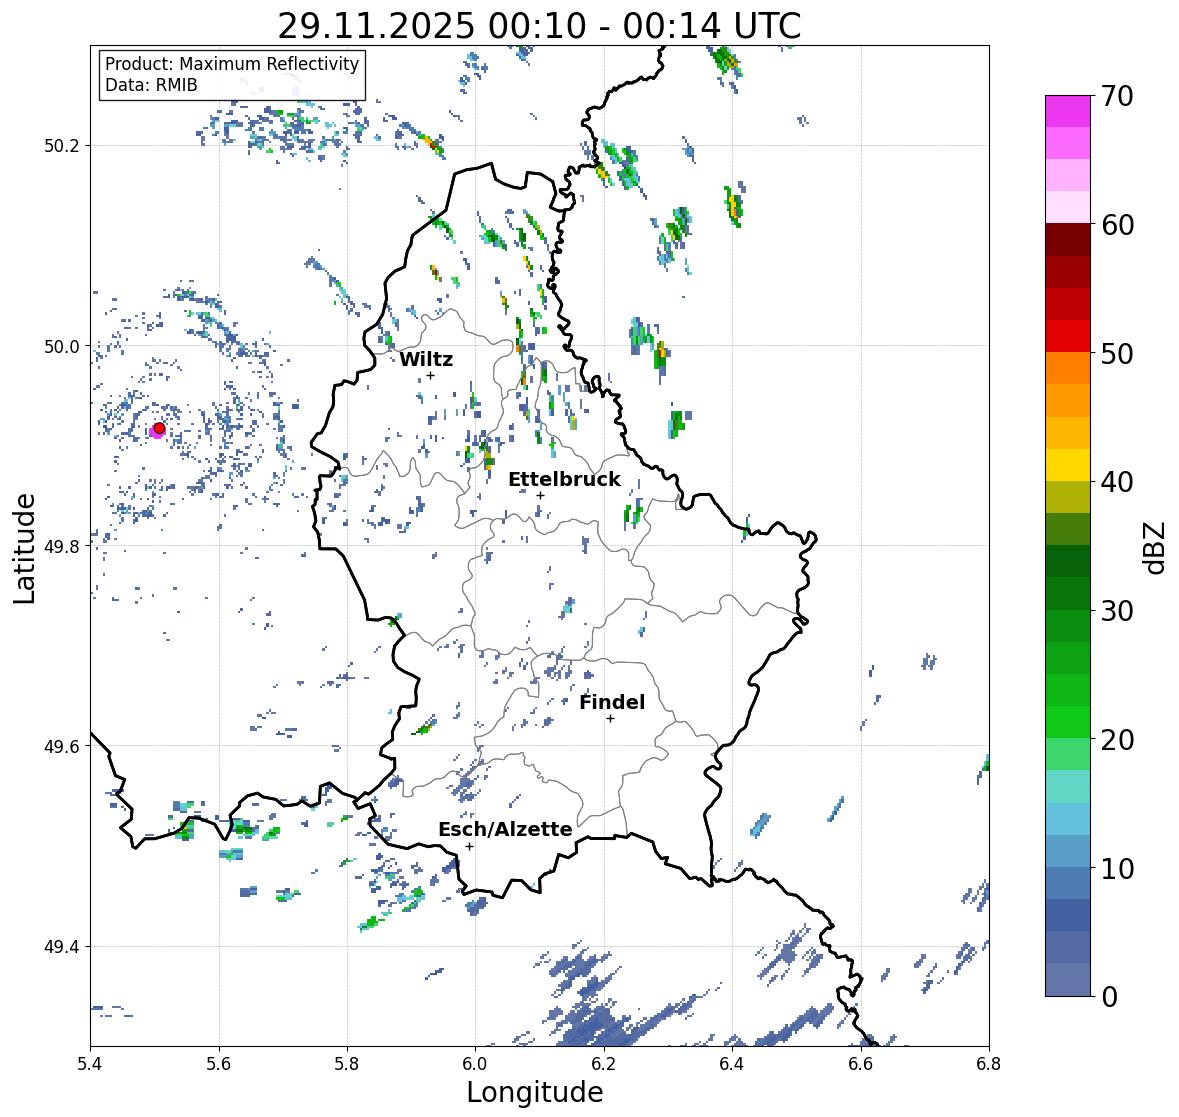
Task: Click the Esch/Alzette label
Action: (x=505, y=829)
